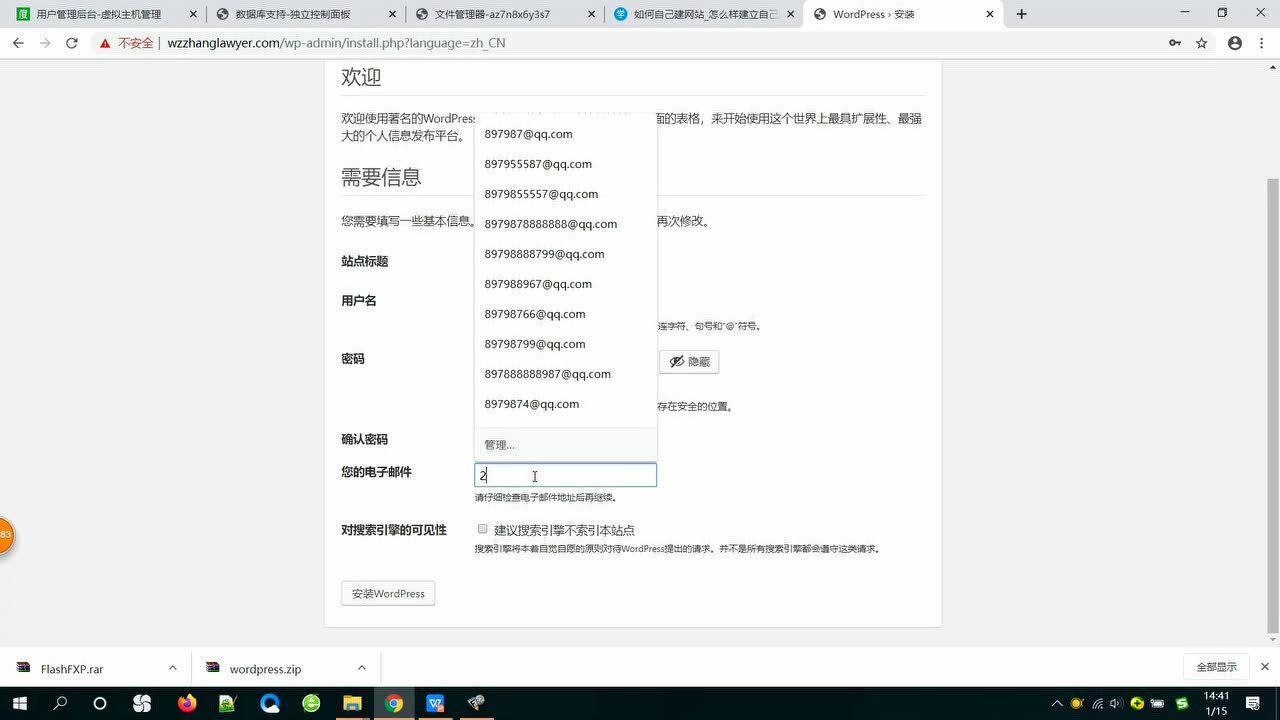The height and width of the screenshot is (720, 1280).
Task: Focus the 您的电子邮件 input field
Action: point(565,475)
